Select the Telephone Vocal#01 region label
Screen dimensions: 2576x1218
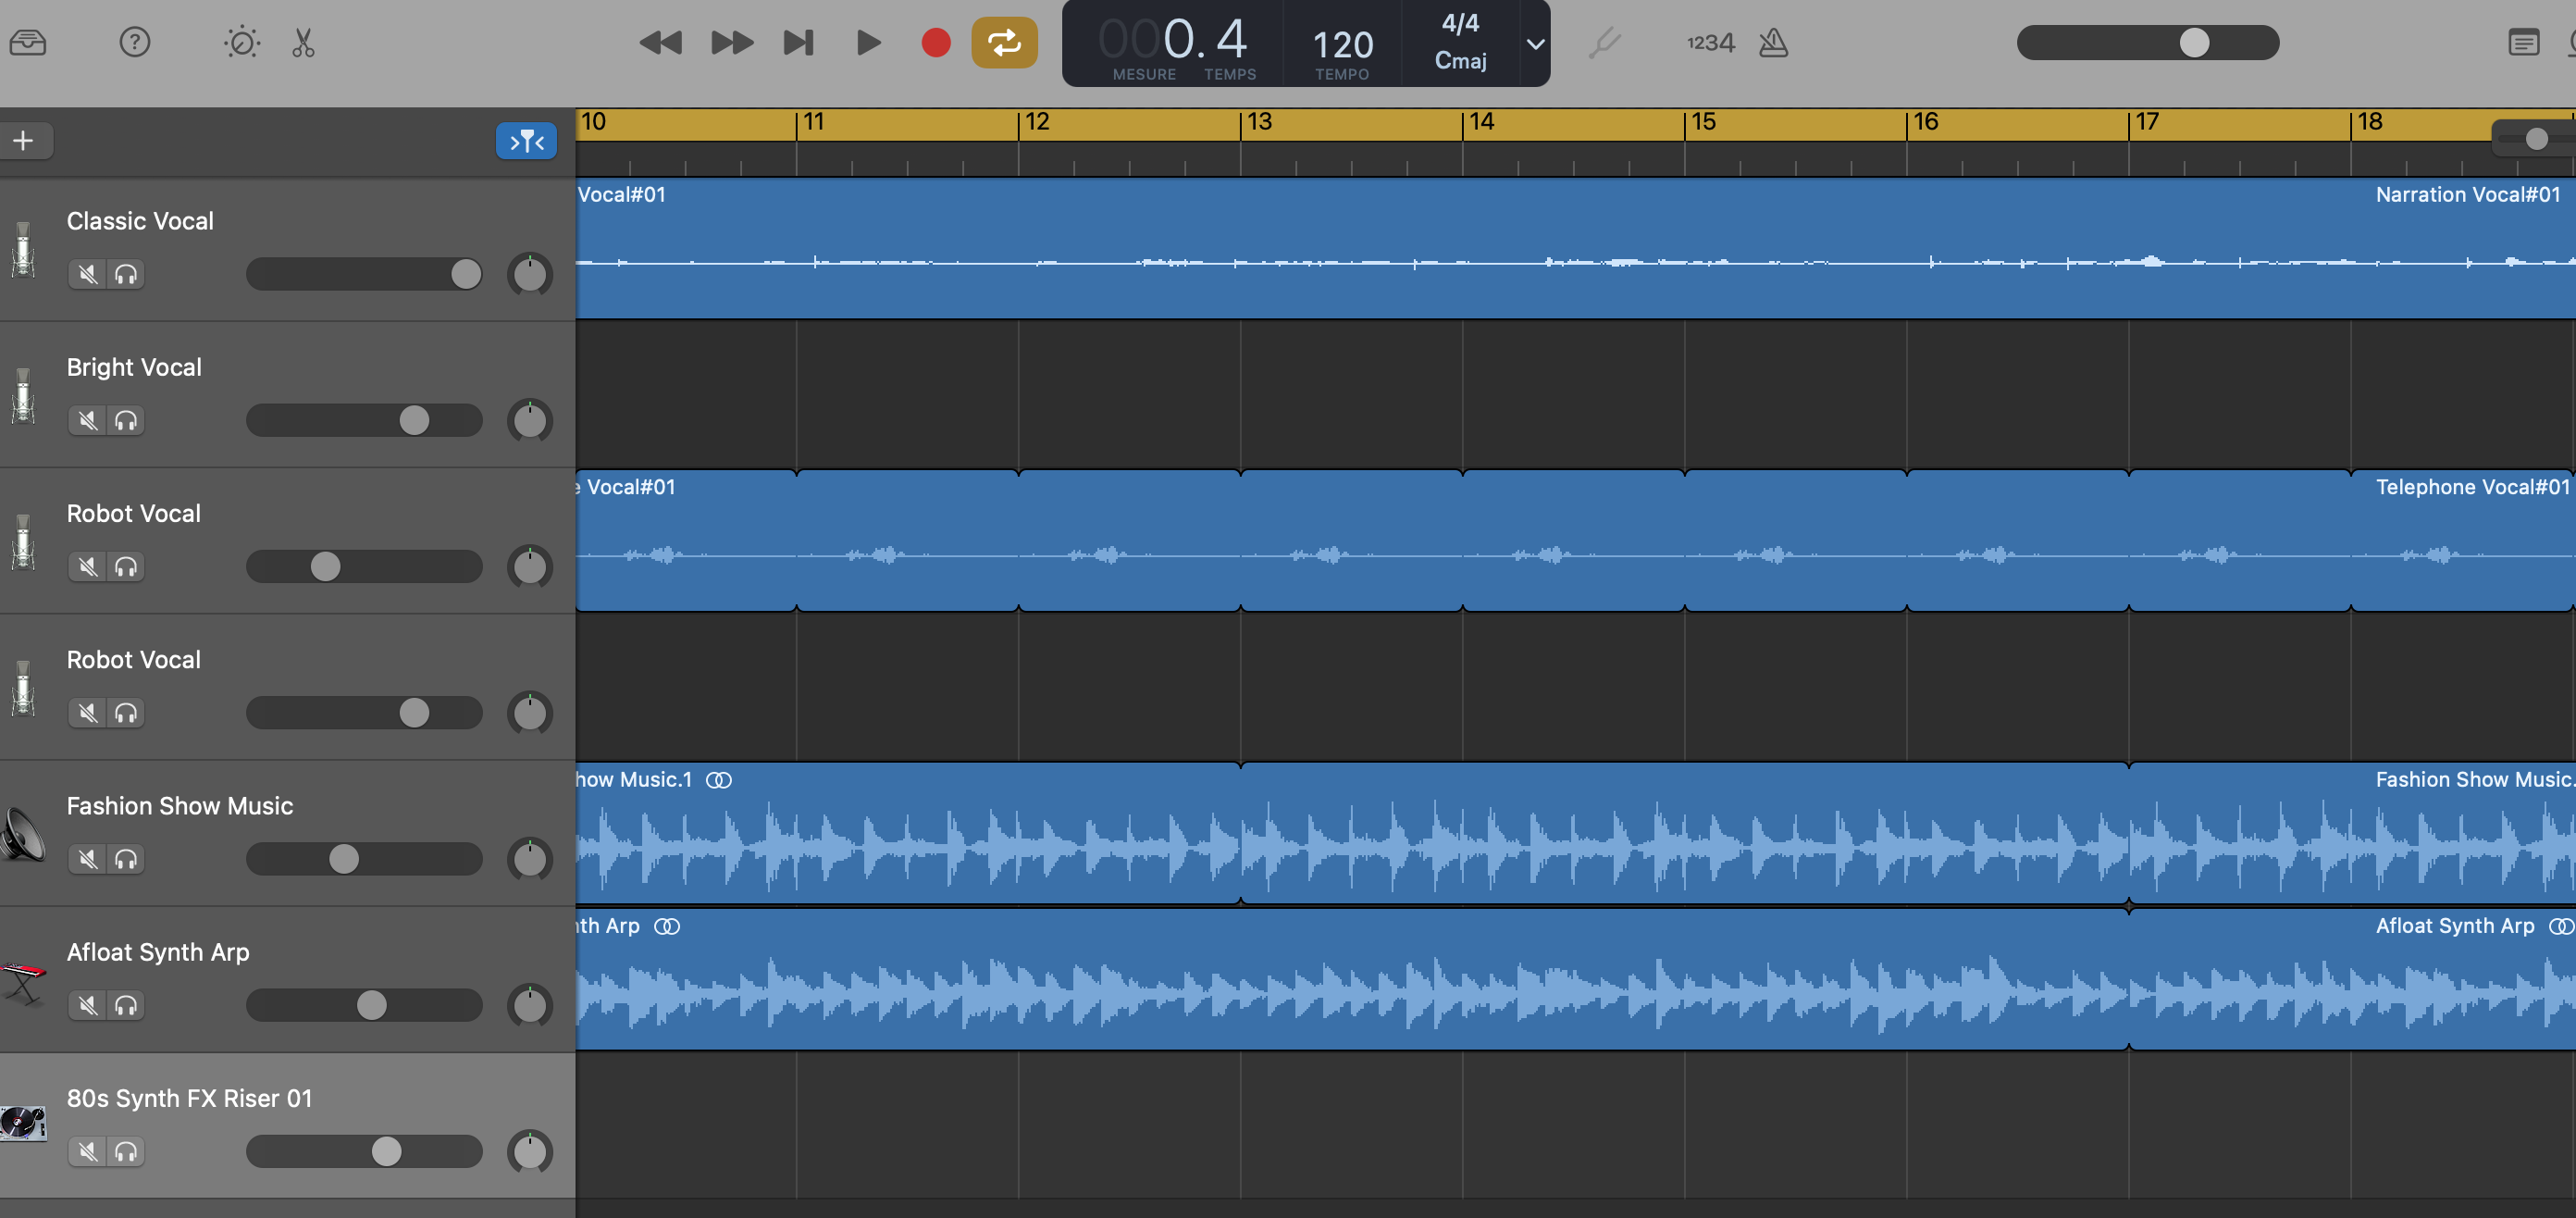click(2472, 487)
